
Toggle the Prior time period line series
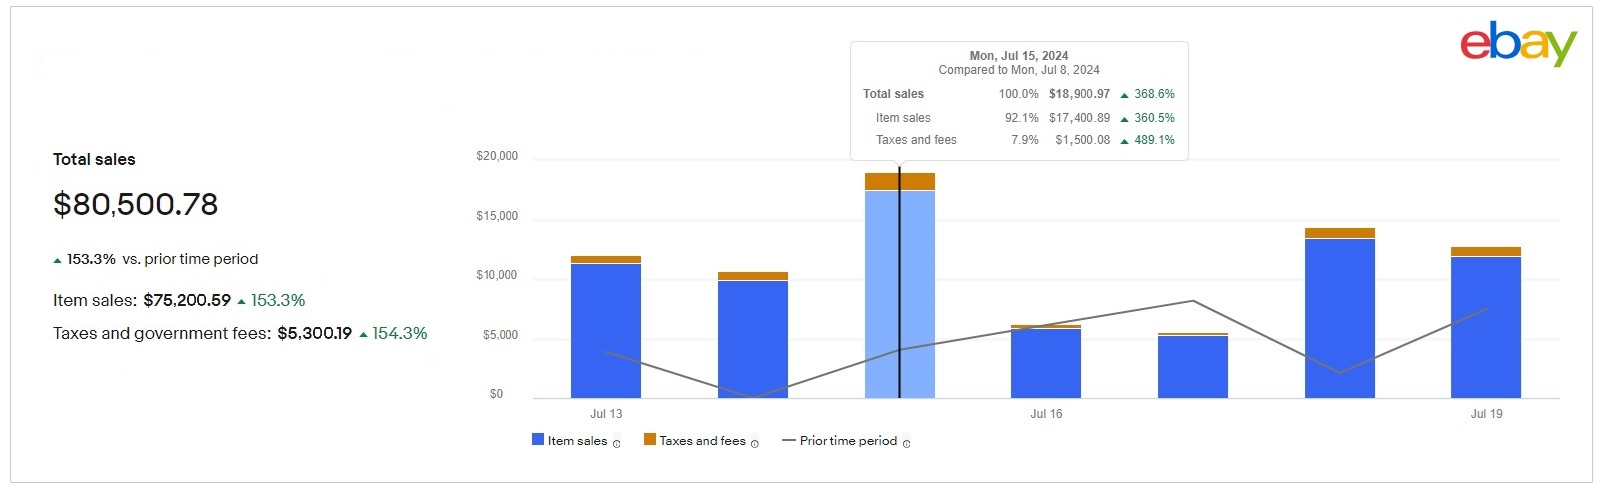click(848, 441)
